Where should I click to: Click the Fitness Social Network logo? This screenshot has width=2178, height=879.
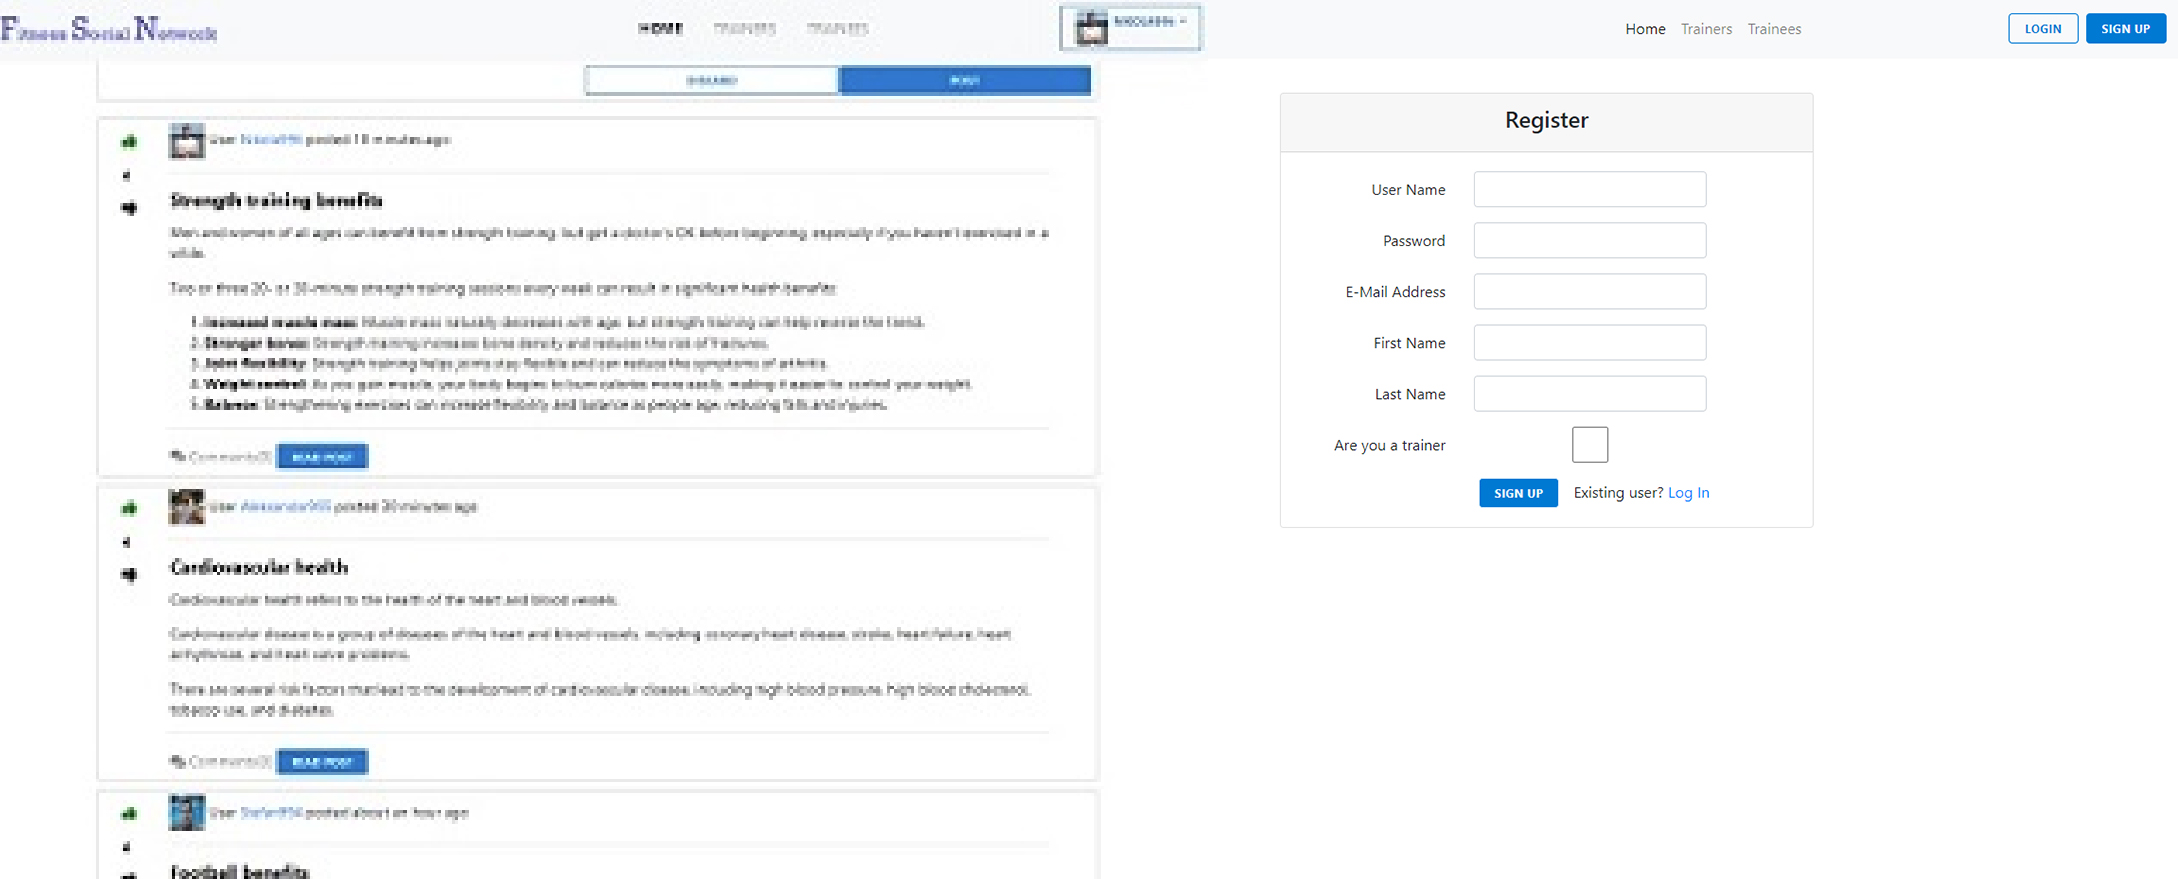[x=109, y=30]
